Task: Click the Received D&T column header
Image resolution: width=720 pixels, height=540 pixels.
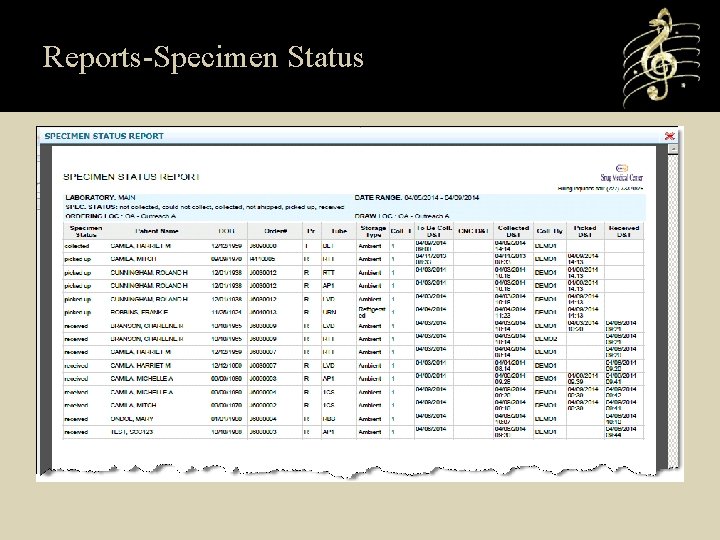Action: (x=624, y=231)
